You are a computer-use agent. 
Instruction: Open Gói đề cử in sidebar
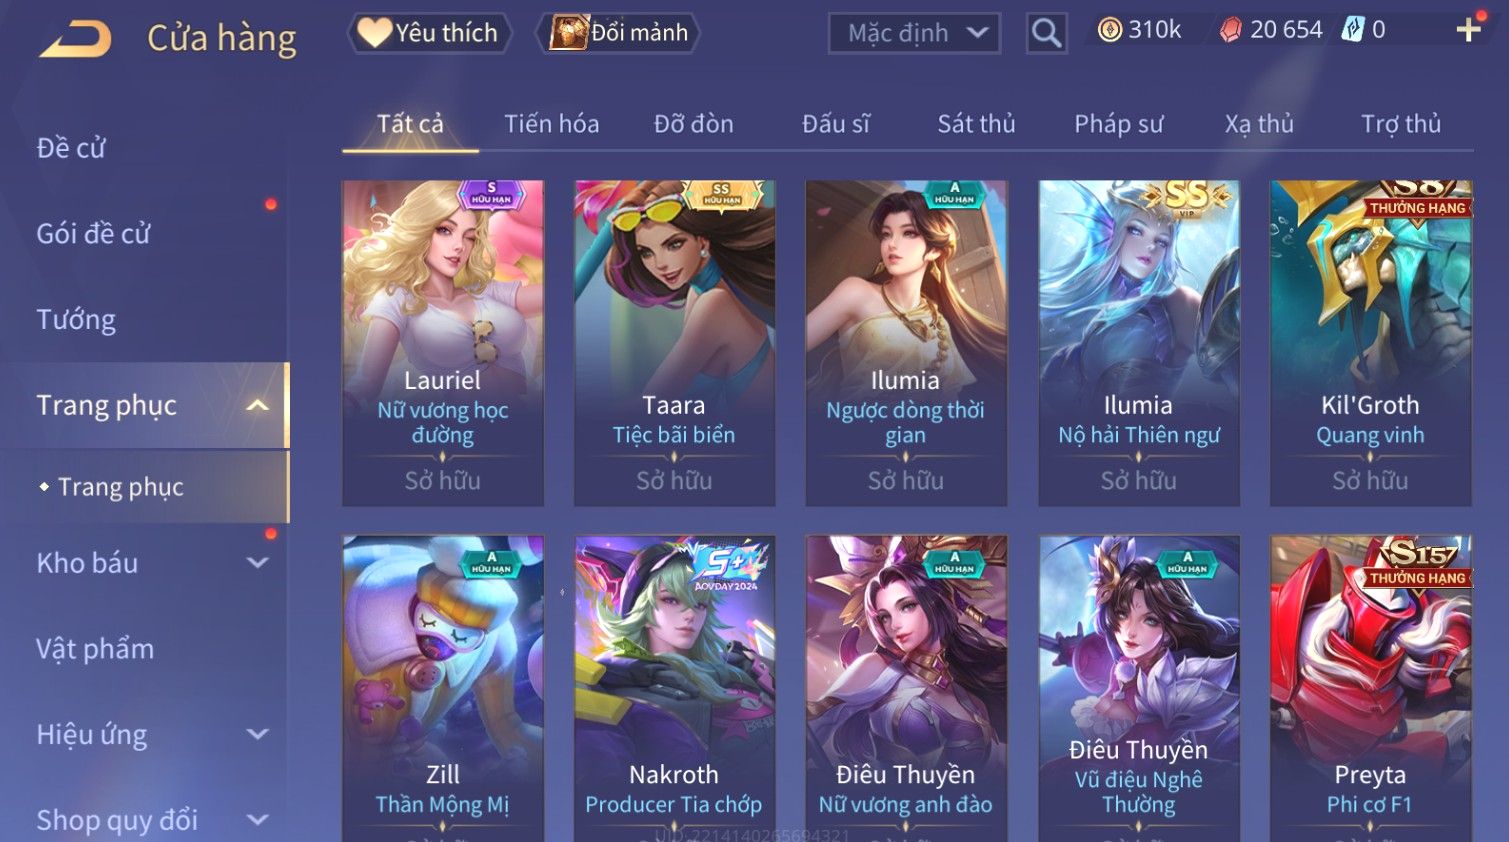pyautogui.click(x=93, y=234)
